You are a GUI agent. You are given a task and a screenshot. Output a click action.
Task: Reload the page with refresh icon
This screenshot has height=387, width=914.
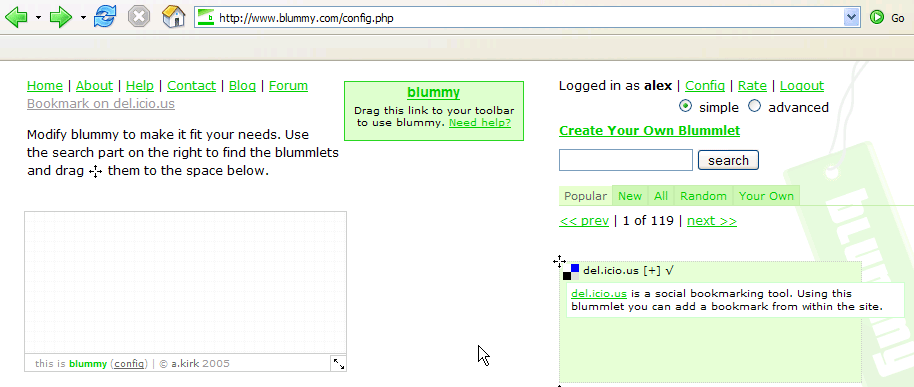point(105,17)
